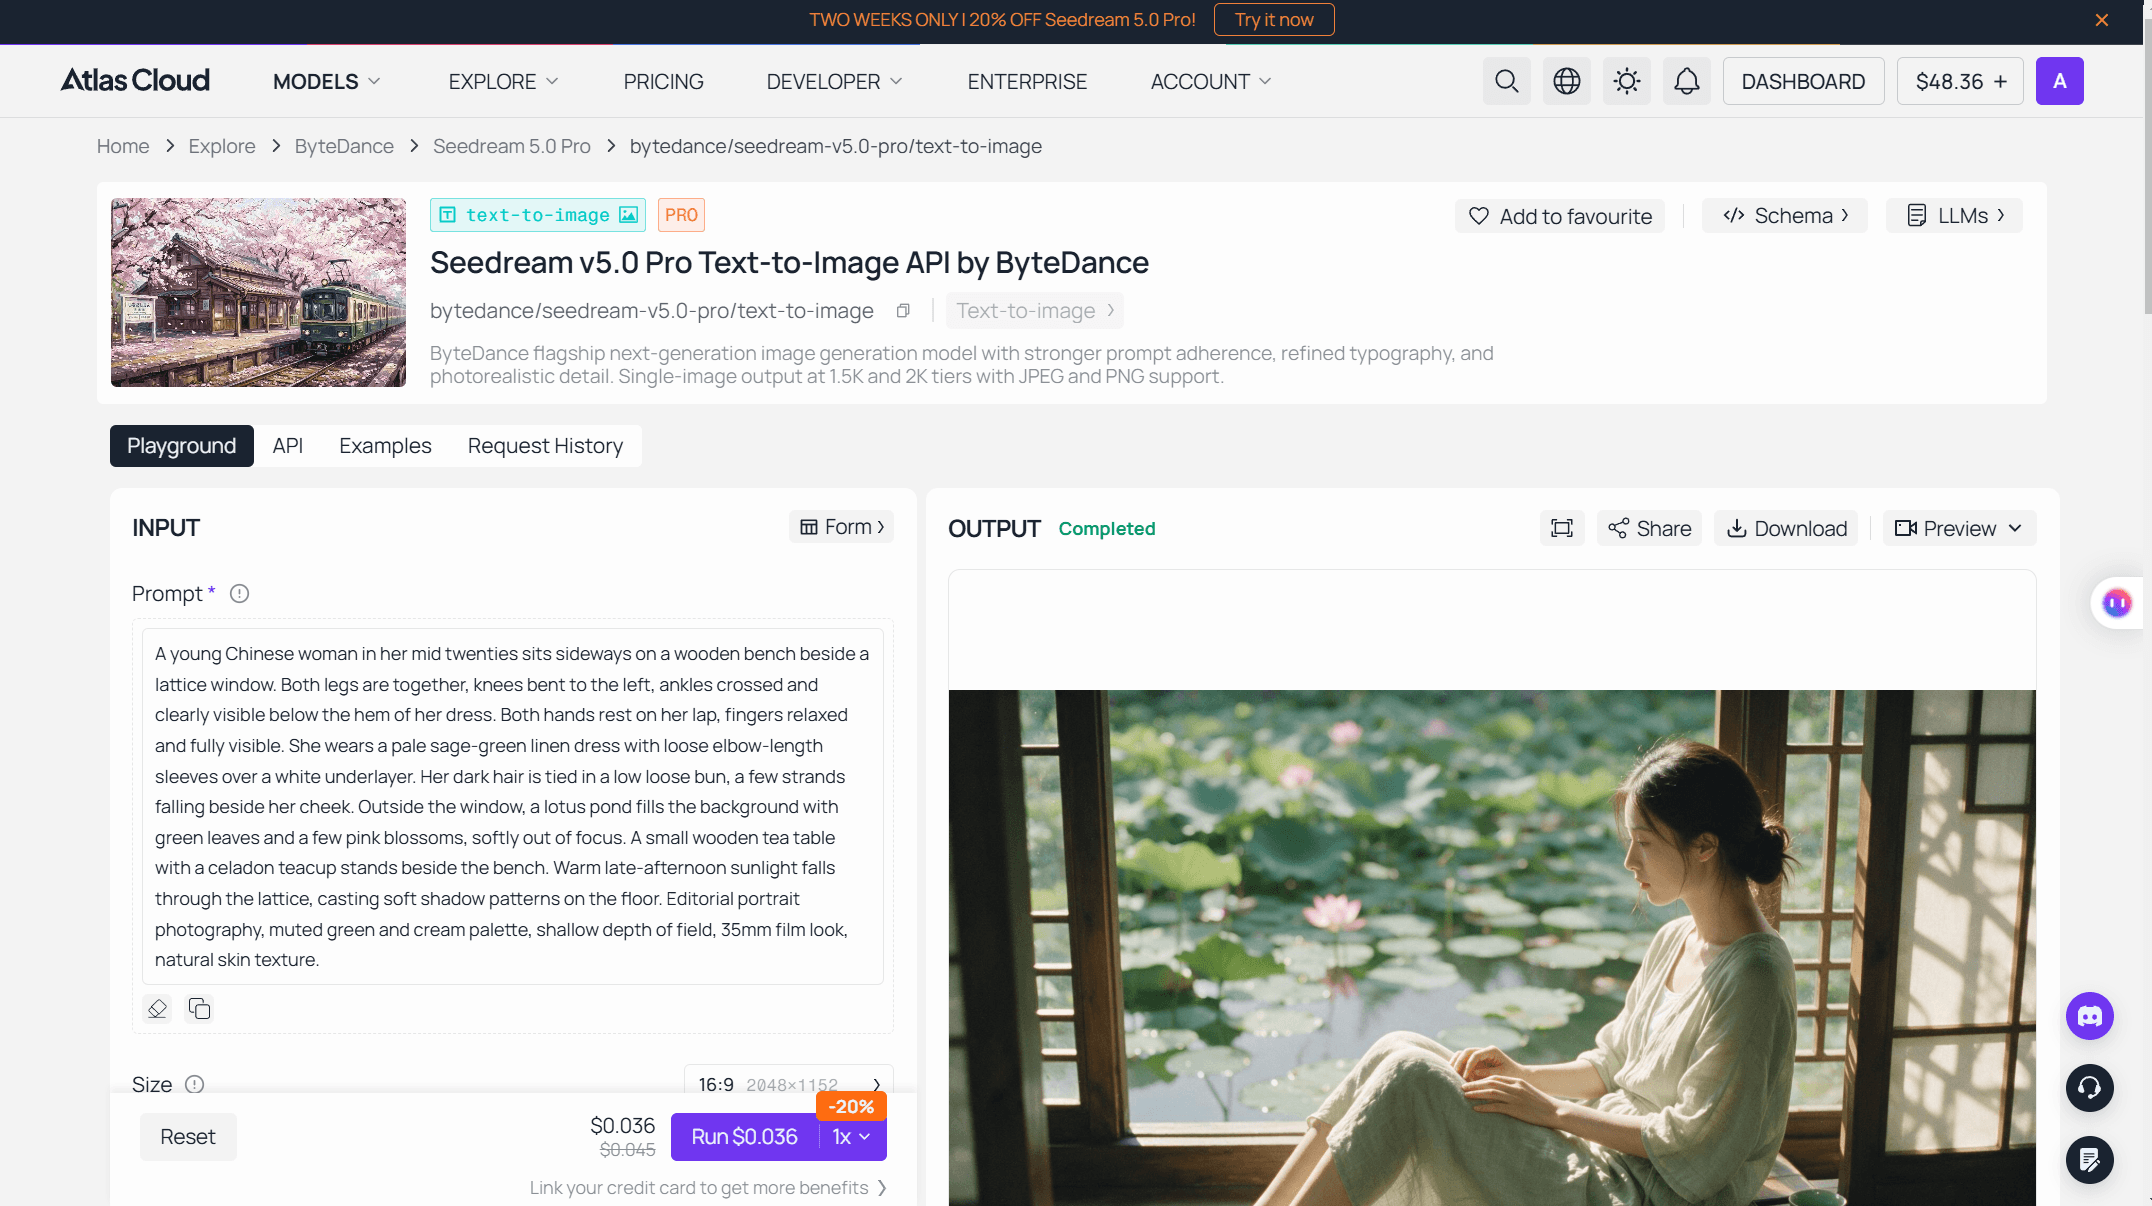Add to favourite heart toggle
The height and width of the screenshot is (1206, 2152).
(1559, 216)
